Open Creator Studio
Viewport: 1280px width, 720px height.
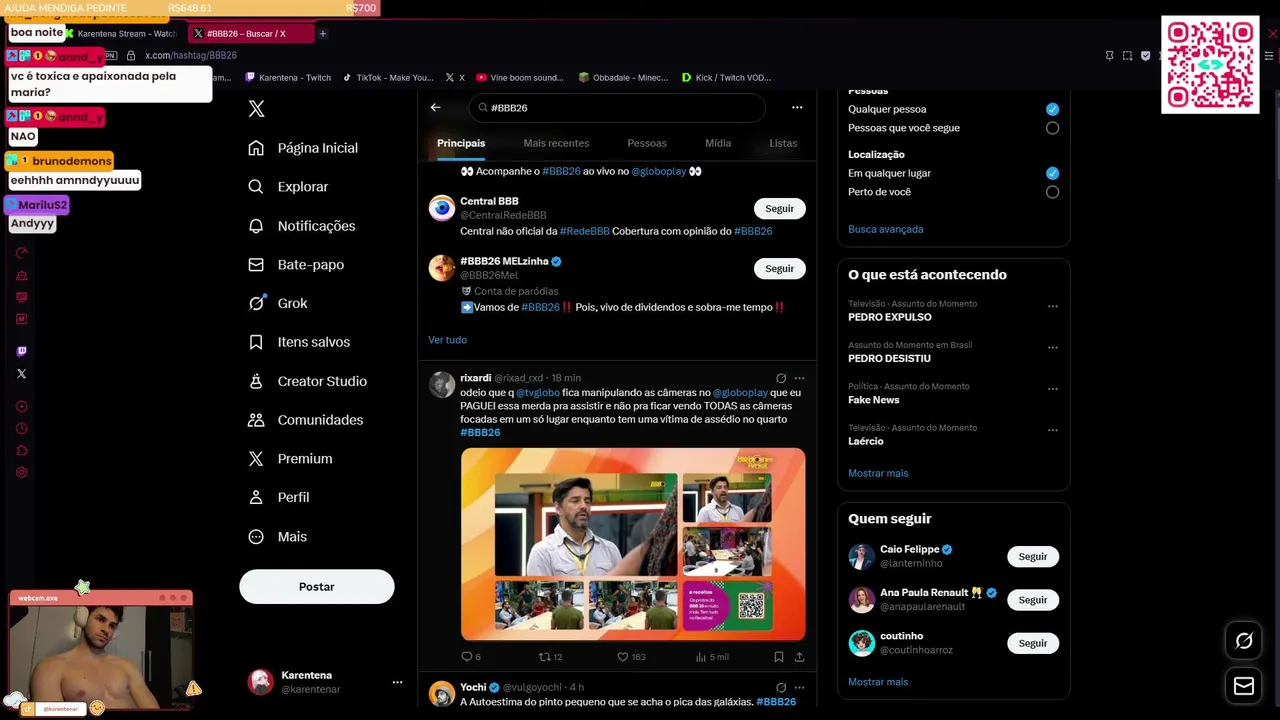click(307, 381)
